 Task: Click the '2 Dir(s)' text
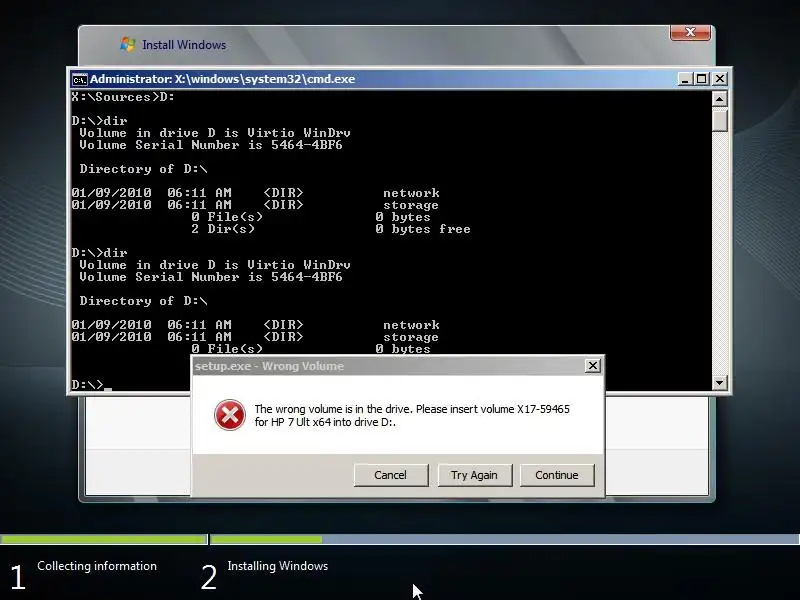click(x=223, y=229)
